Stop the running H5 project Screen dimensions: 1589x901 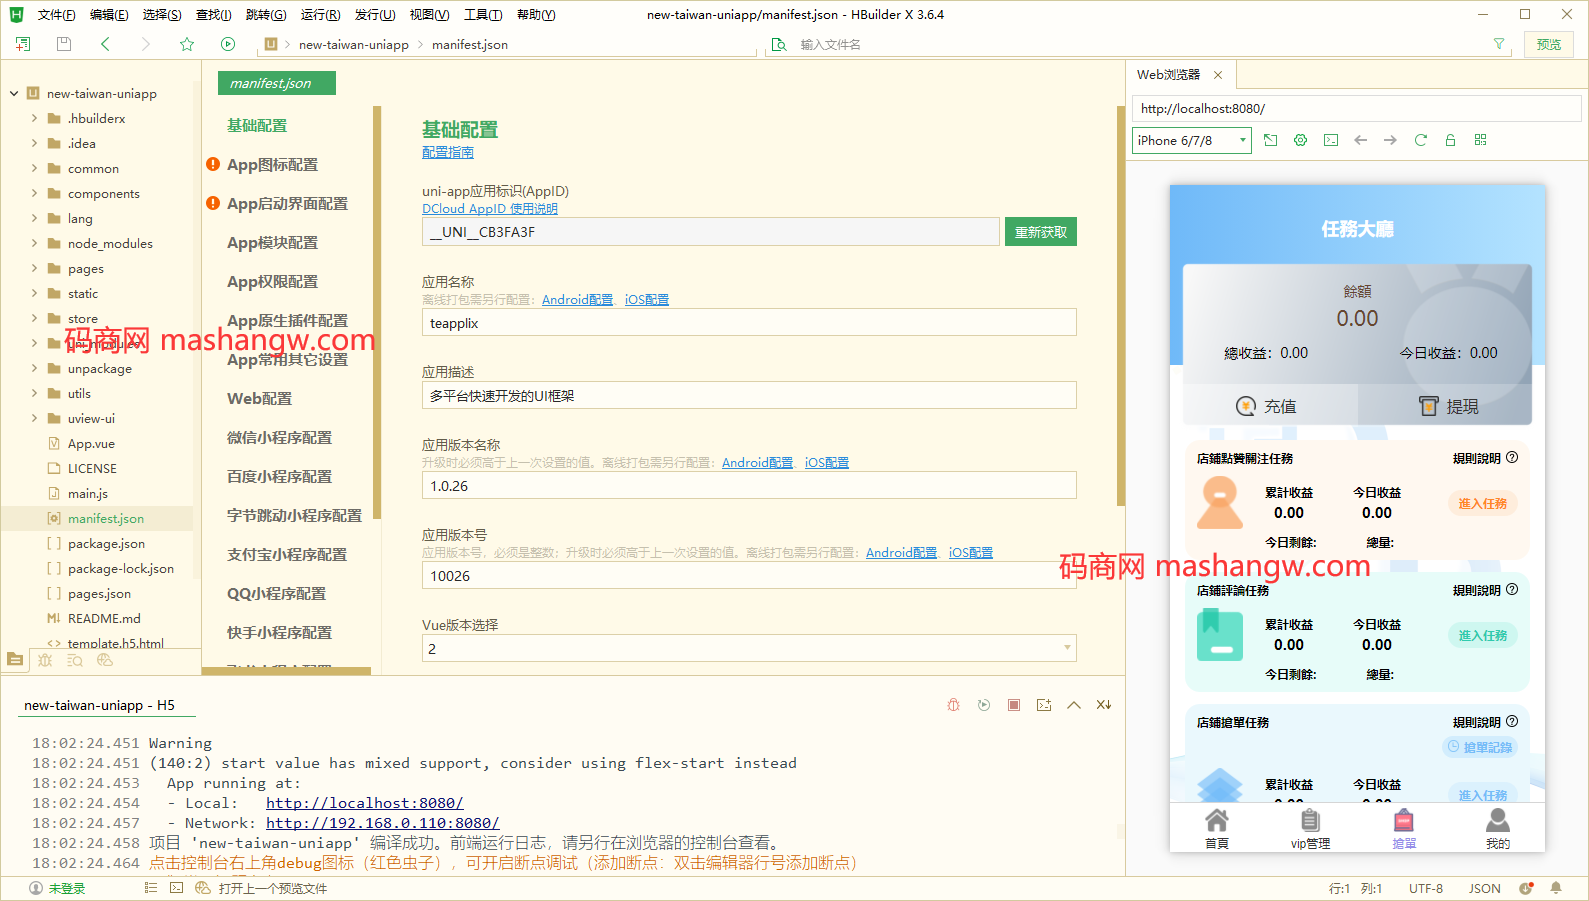tap(1014, 705)
